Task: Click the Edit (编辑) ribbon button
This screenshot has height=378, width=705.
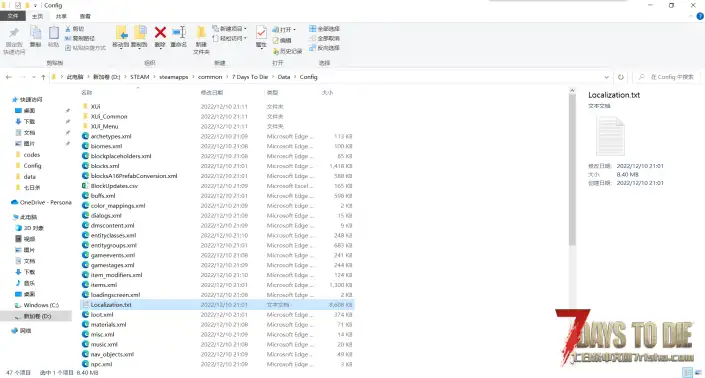Action: tap(282, 40)
